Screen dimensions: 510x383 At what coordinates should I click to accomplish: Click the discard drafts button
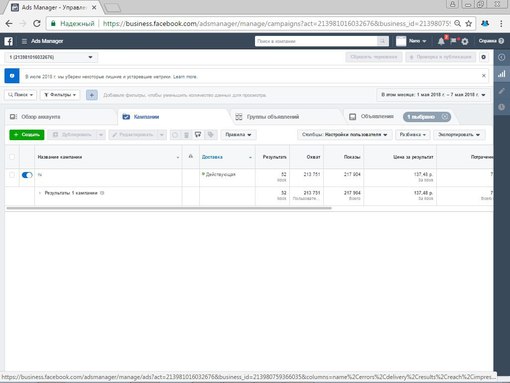pyautogui.click(x=374, y=57)
